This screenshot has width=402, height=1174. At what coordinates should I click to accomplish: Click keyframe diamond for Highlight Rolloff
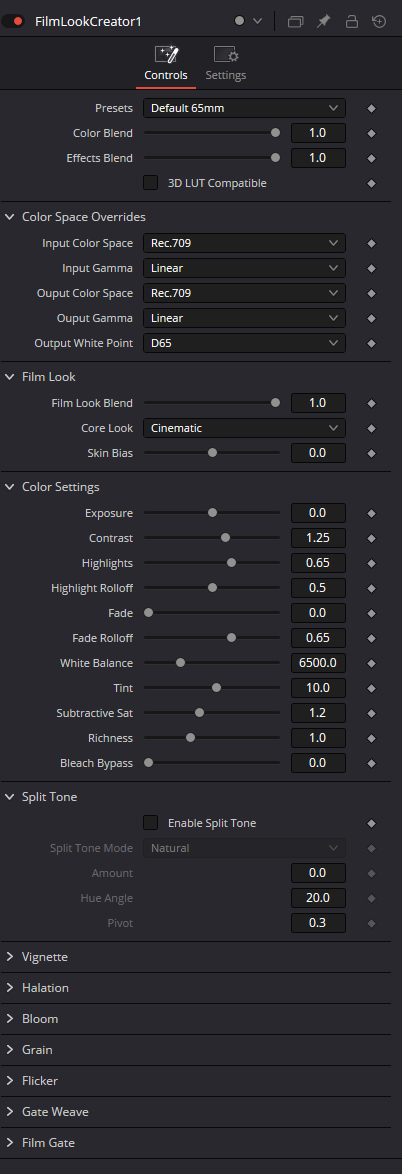(x=371, y=588)
